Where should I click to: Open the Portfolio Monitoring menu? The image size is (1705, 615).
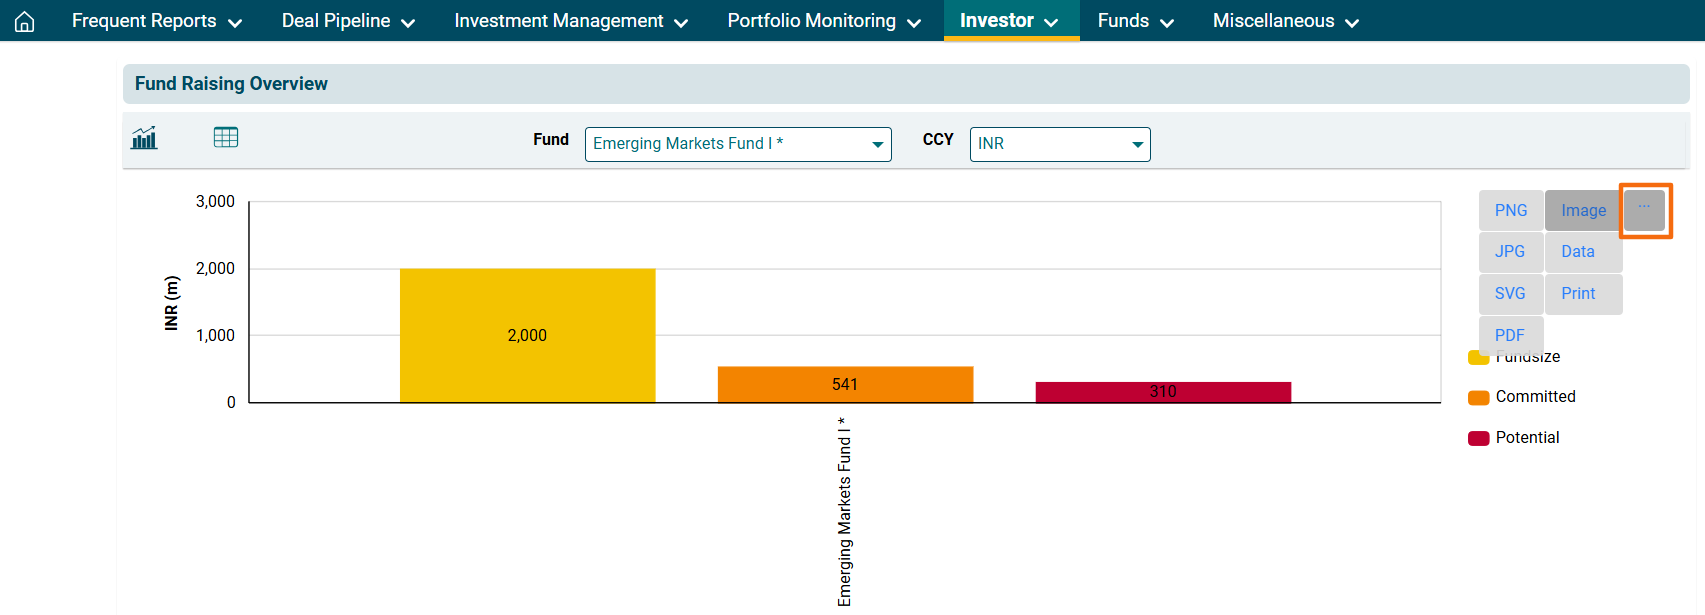(x=823, y=21)
